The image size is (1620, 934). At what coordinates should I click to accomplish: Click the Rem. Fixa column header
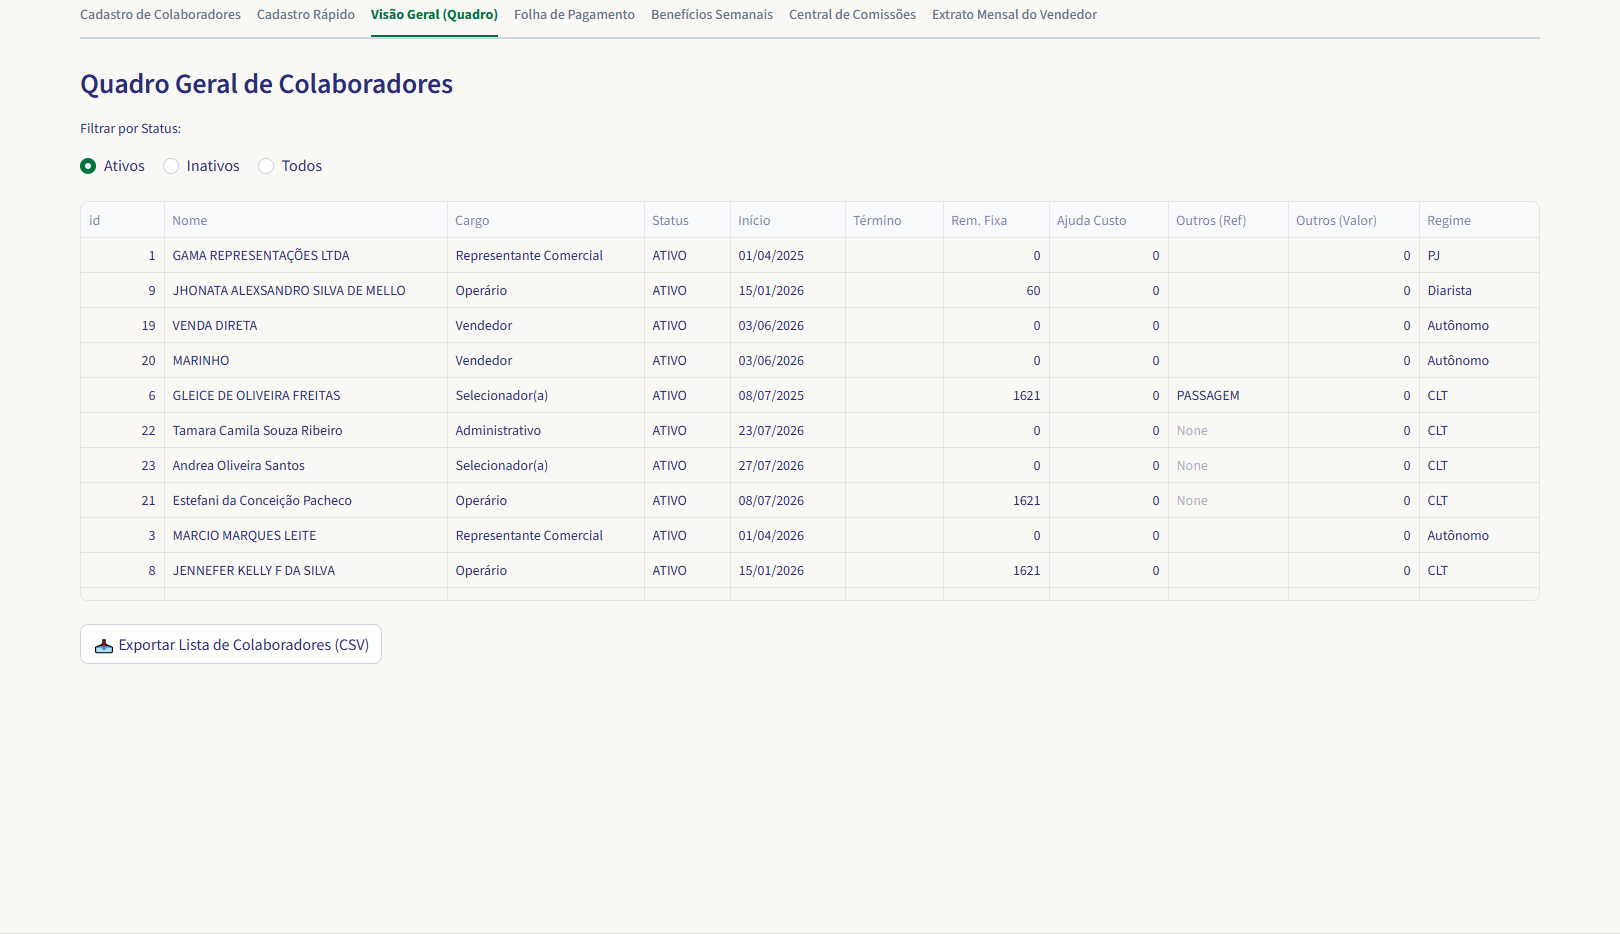(997, 220)
